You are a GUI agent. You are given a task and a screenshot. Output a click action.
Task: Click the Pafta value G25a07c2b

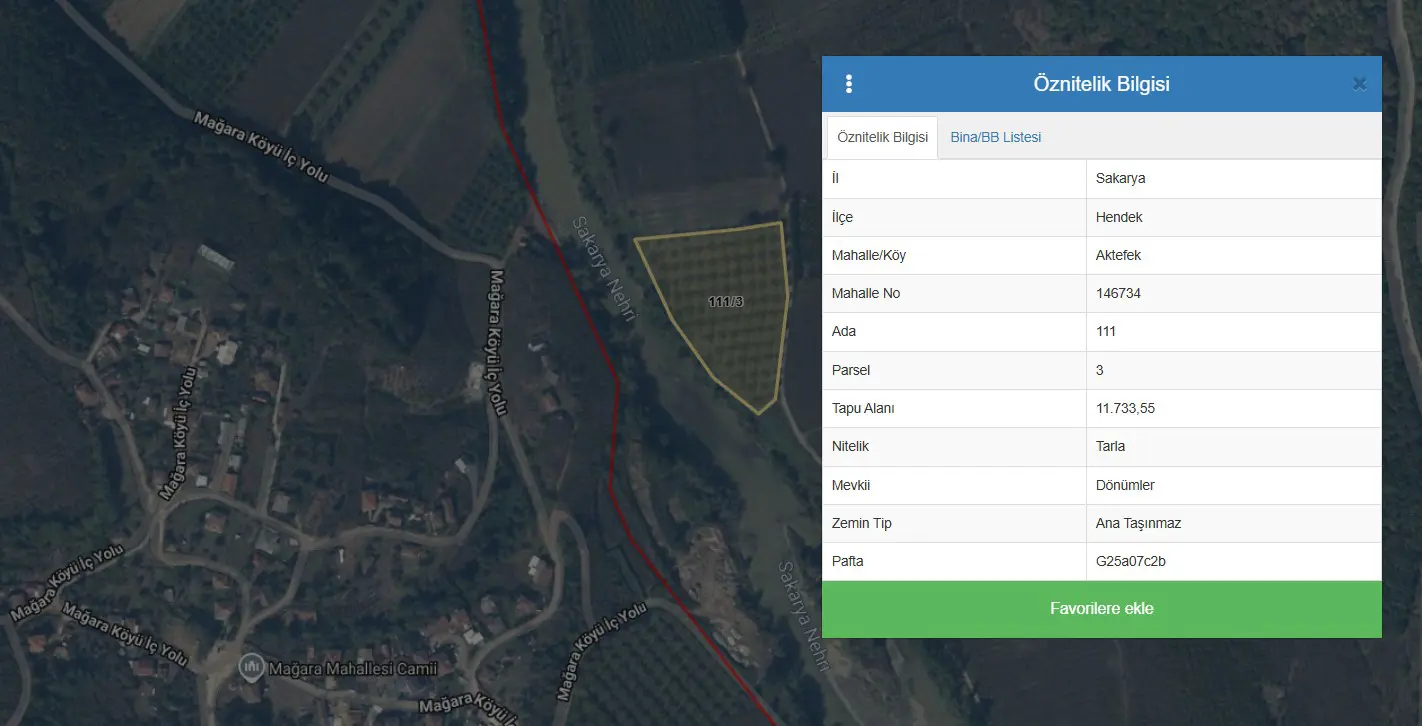click(x=1131, y=561)
